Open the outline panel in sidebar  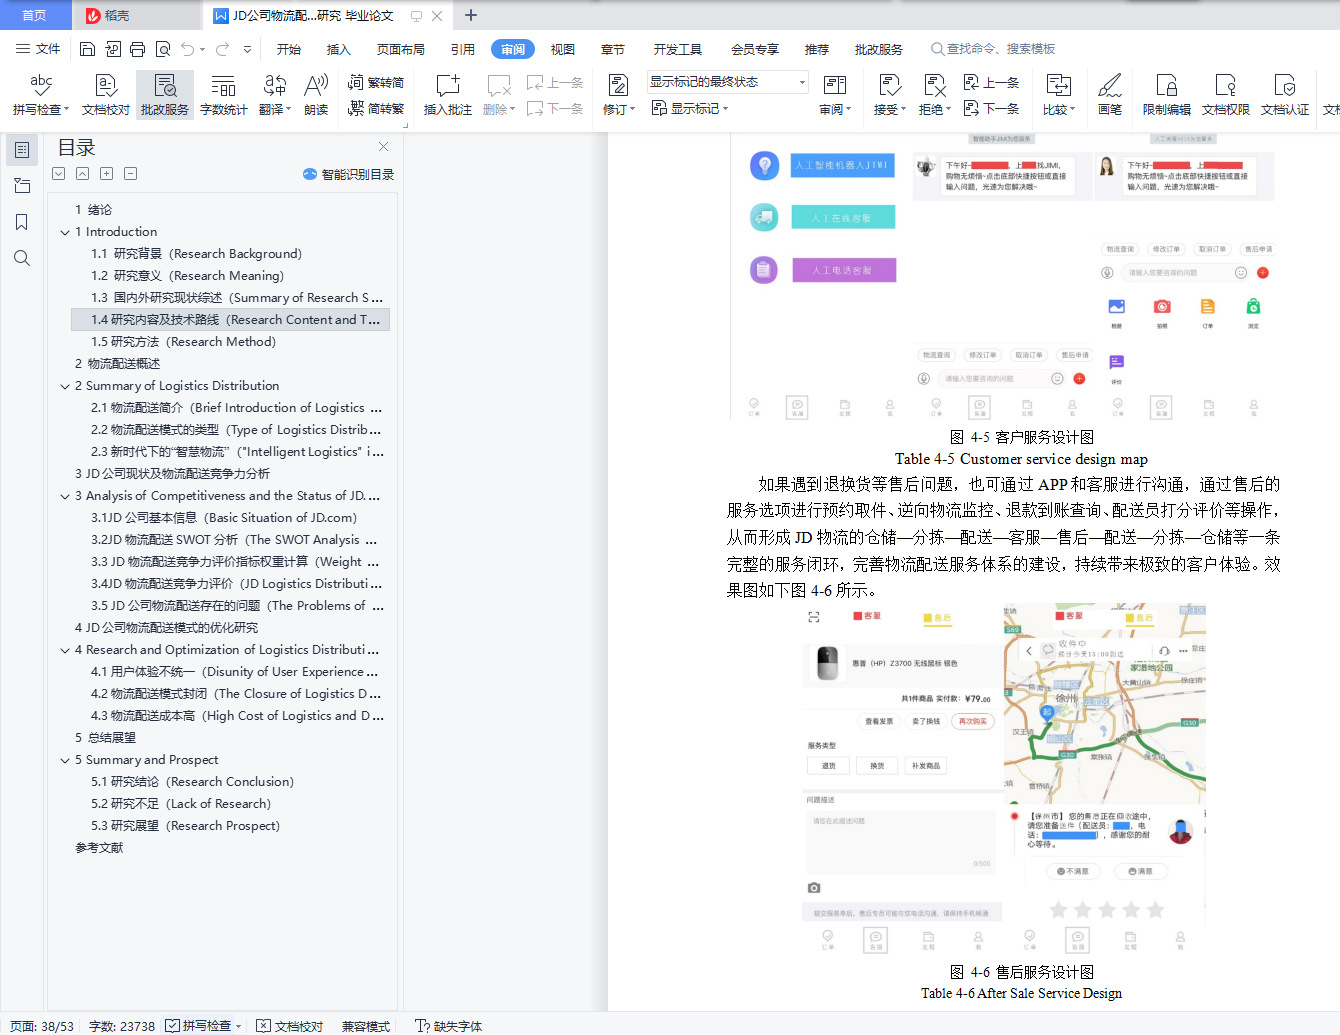[22, 150]
